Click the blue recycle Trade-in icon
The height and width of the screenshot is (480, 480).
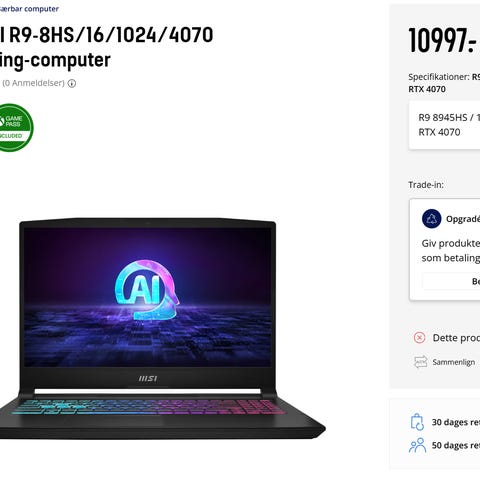pyautogui.click(x=431, y=219)
